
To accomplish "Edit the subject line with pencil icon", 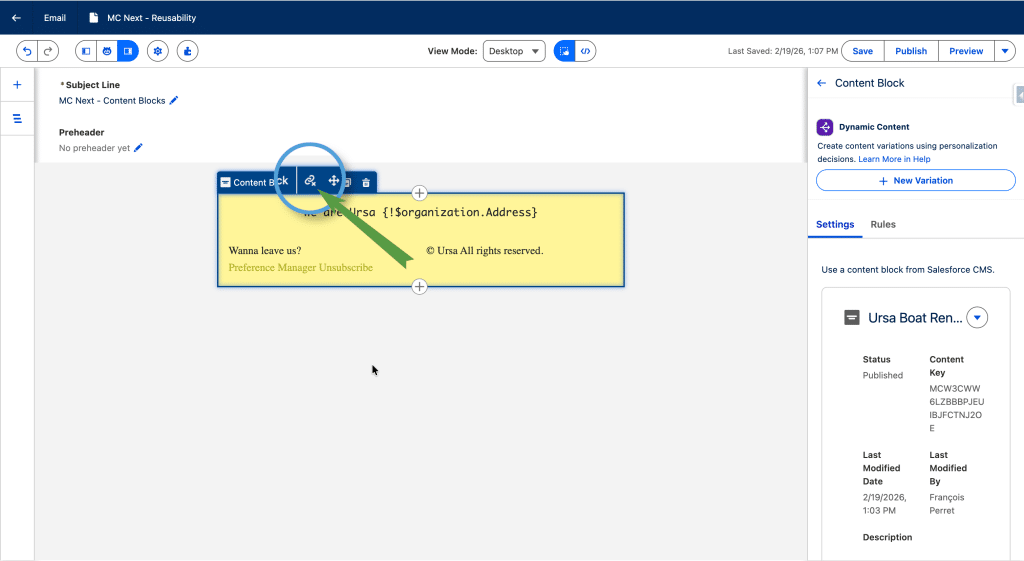I will click(174, 101).
